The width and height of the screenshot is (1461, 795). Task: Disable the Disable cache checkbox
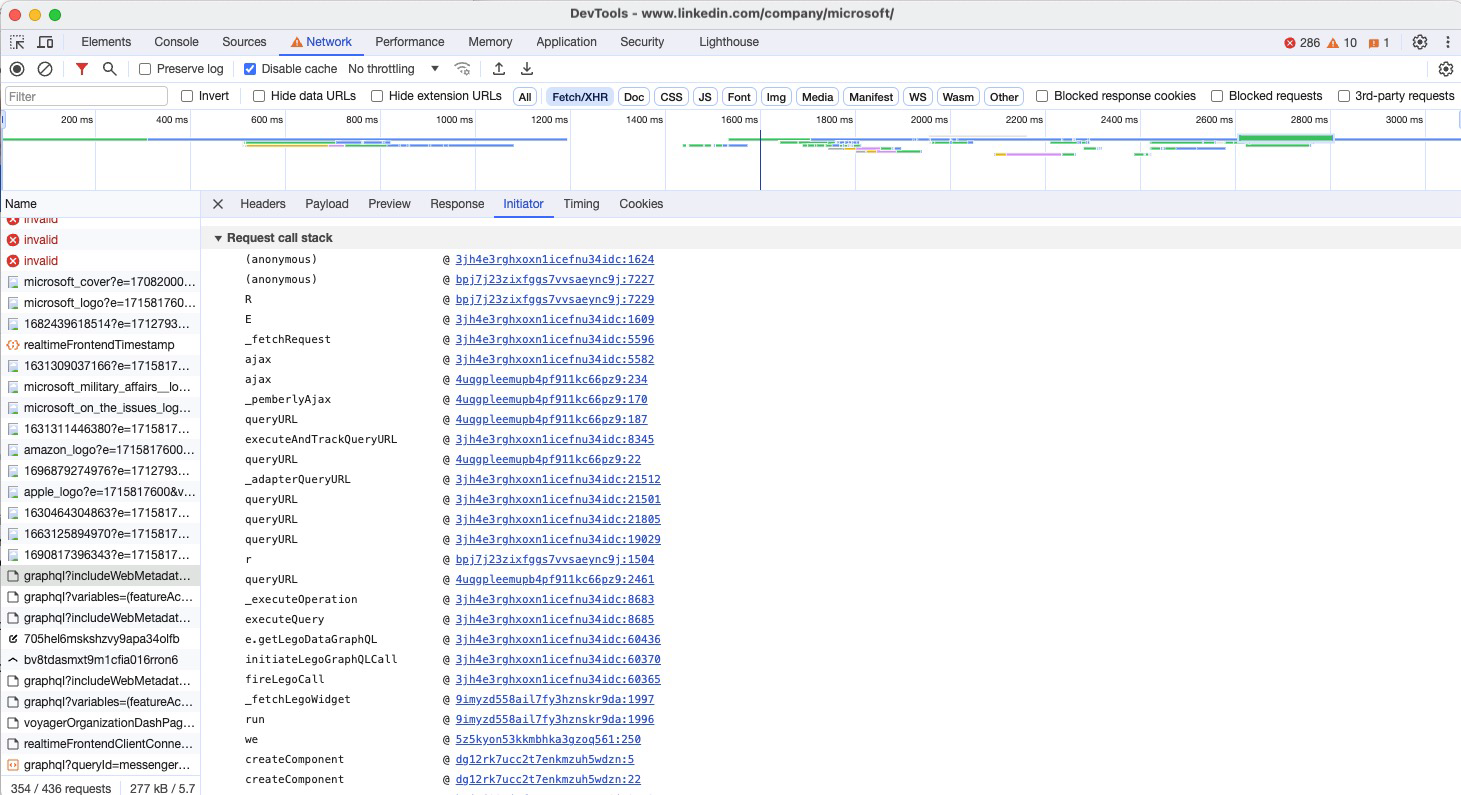[249, 69]
